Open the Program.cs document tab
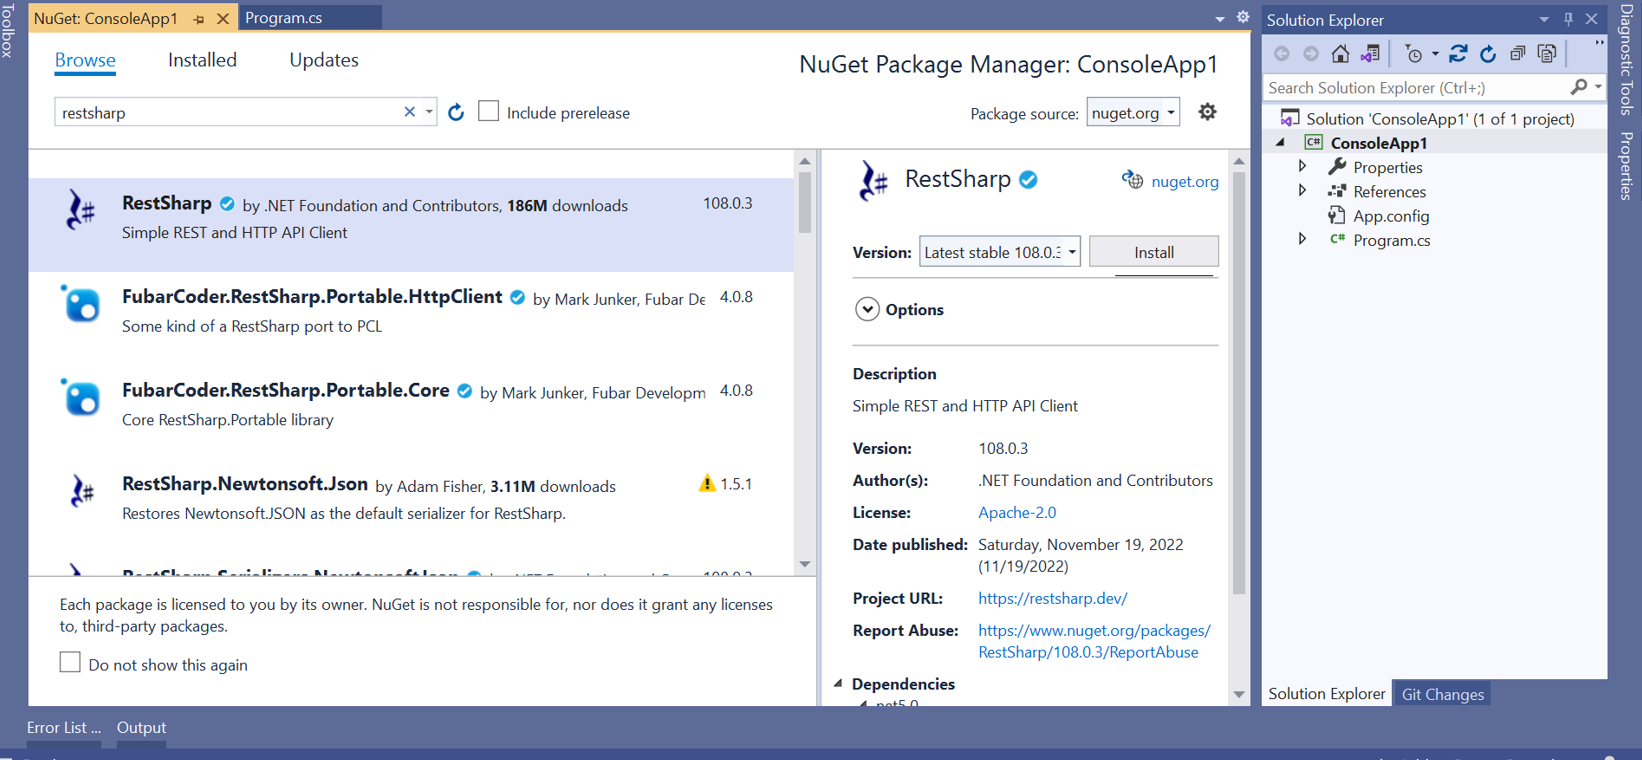 pos(284,18)
